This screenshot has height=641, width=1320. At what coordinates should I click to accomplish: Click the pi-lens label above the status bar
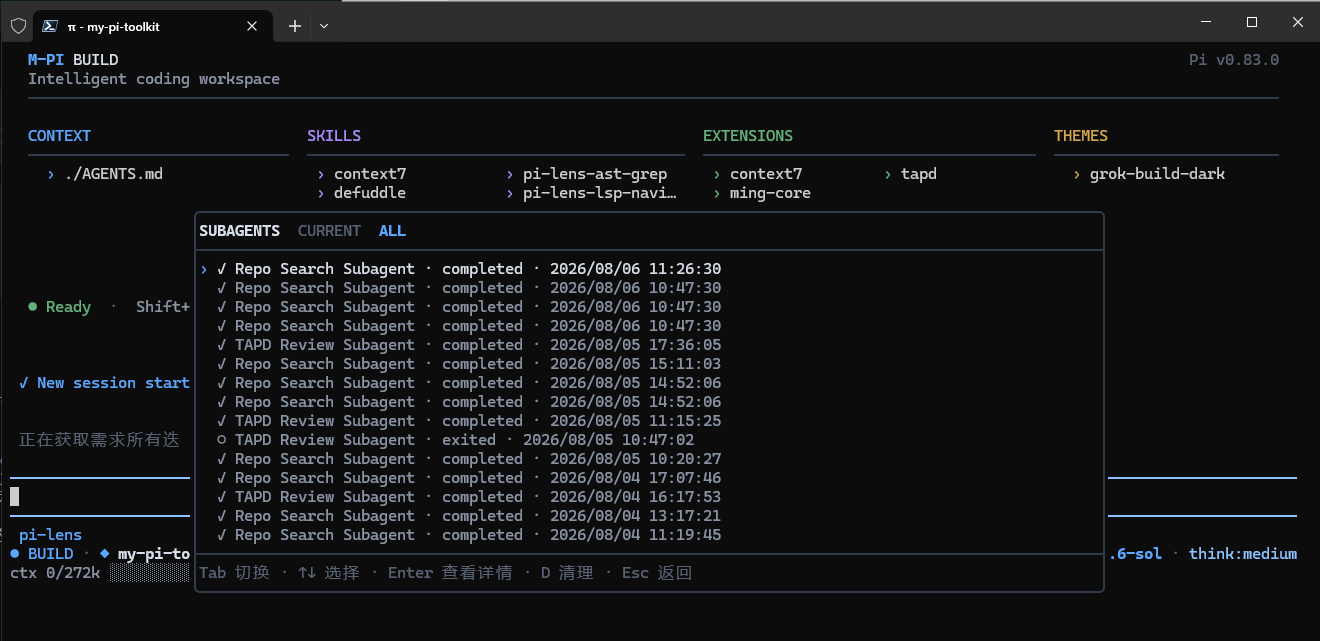(x=50, y=535)
